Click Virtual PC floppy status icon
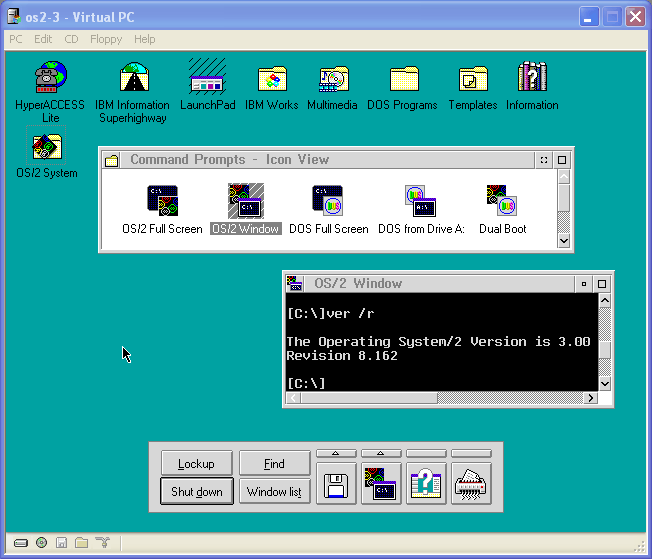 click(62, 542)
